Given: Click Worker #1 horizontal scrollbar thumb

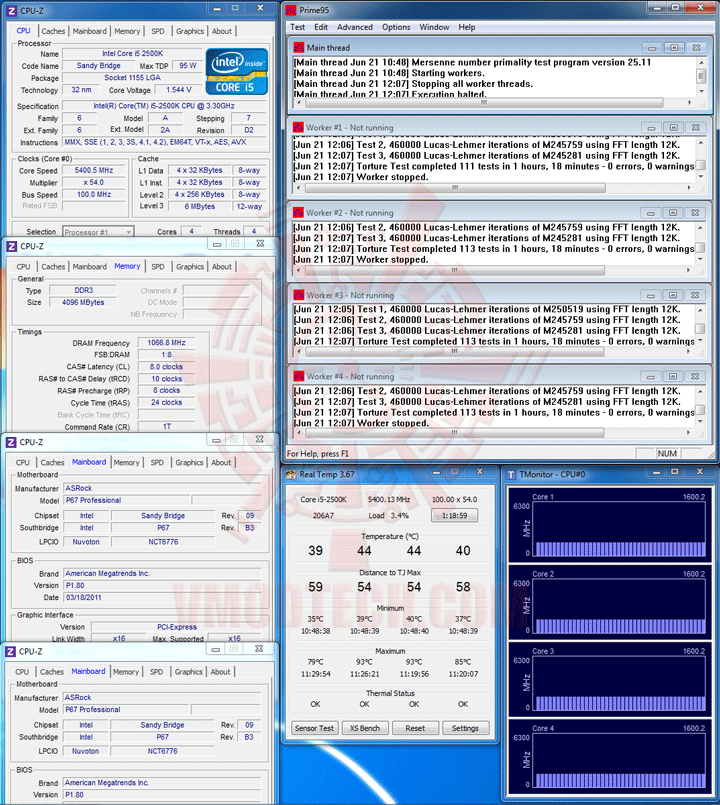Looking at the screenshot, I should pyautogui.click(x=455, y=188).
